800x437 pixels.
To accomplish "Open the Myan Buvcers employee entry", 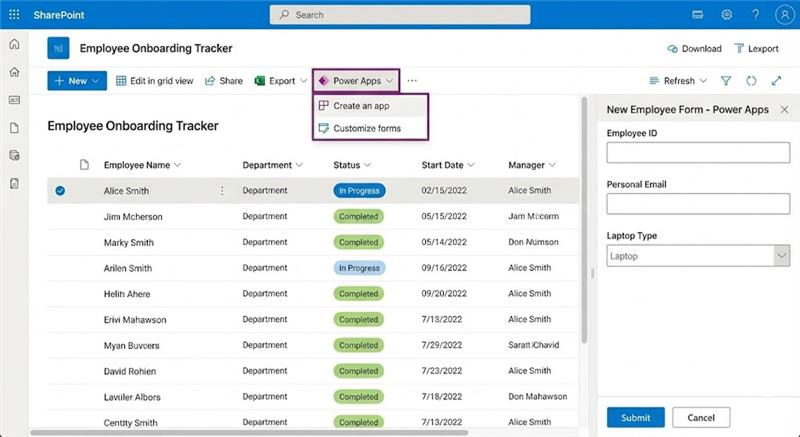I will 132,345.
